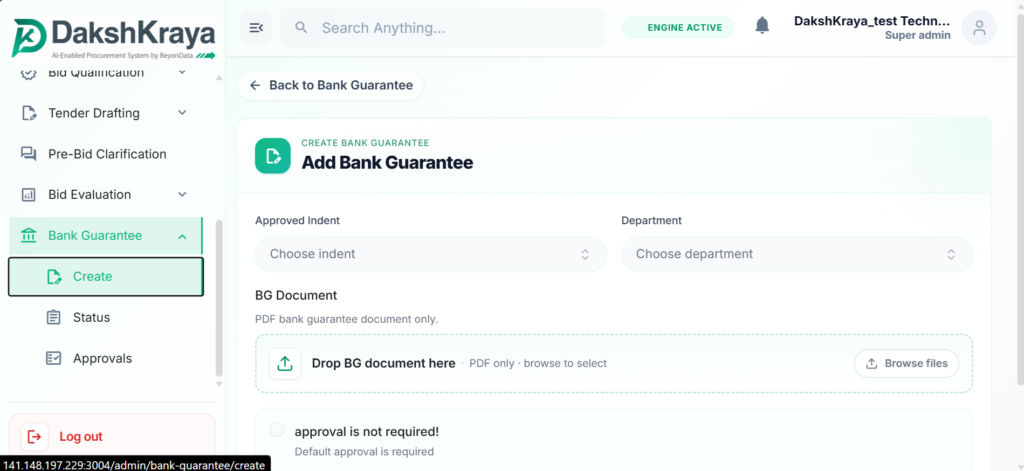The height and width of the screenshot is (471, 1024).
Task: Click the Search Anything field
Action: click(442, 27)
